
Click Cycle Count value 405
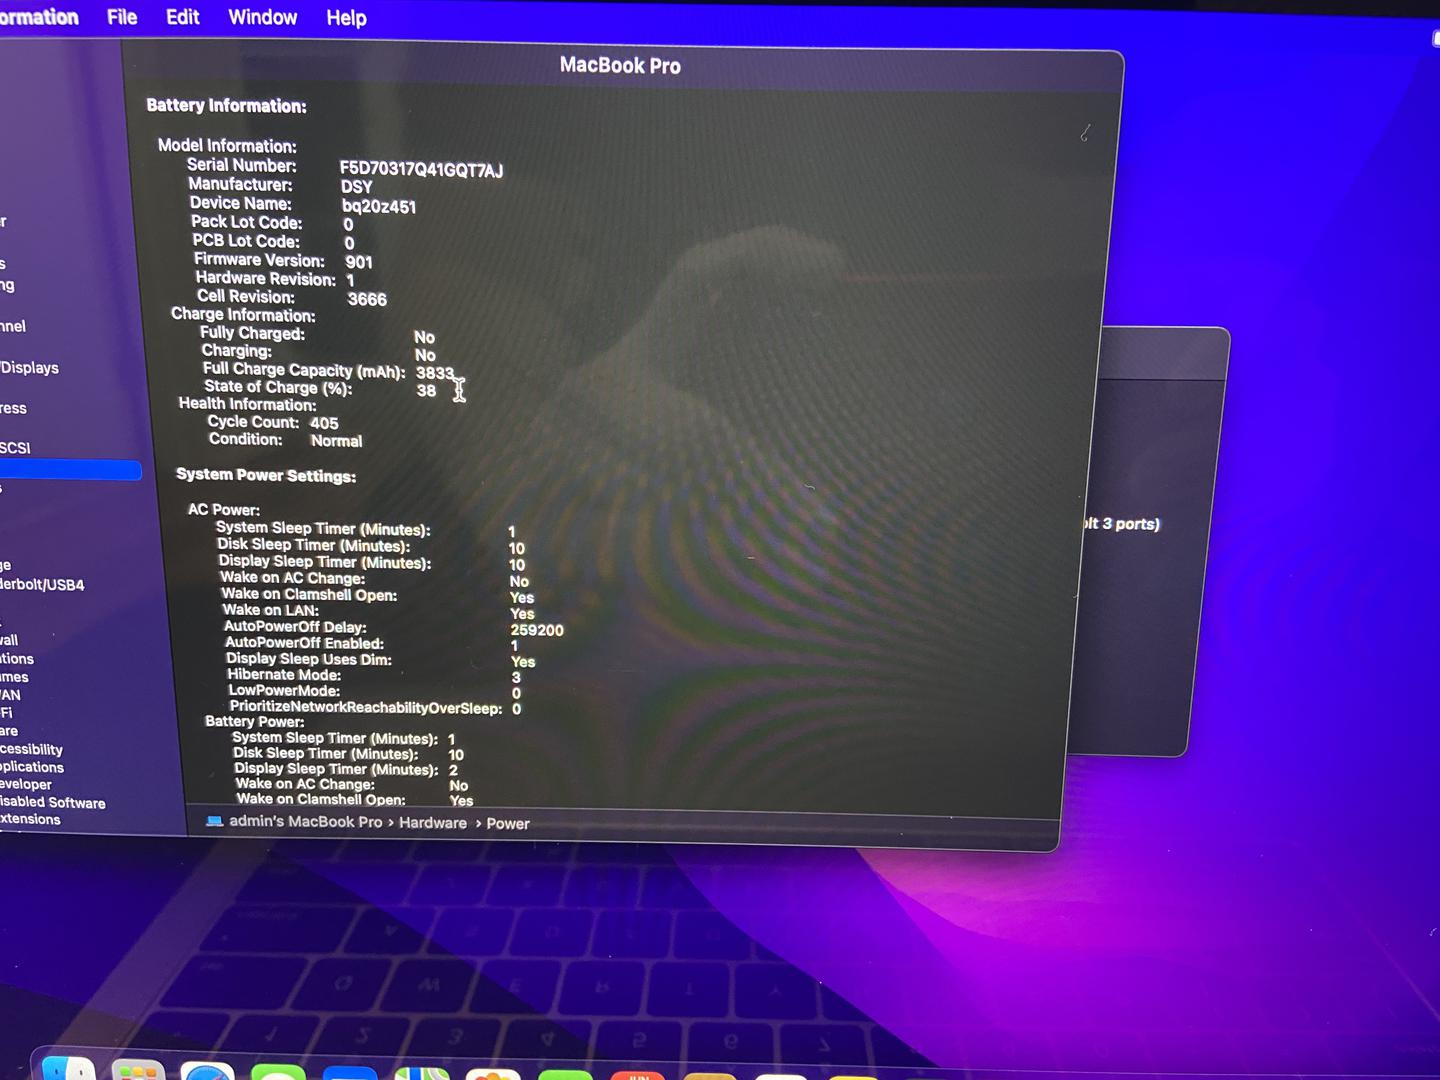(324, 423)
